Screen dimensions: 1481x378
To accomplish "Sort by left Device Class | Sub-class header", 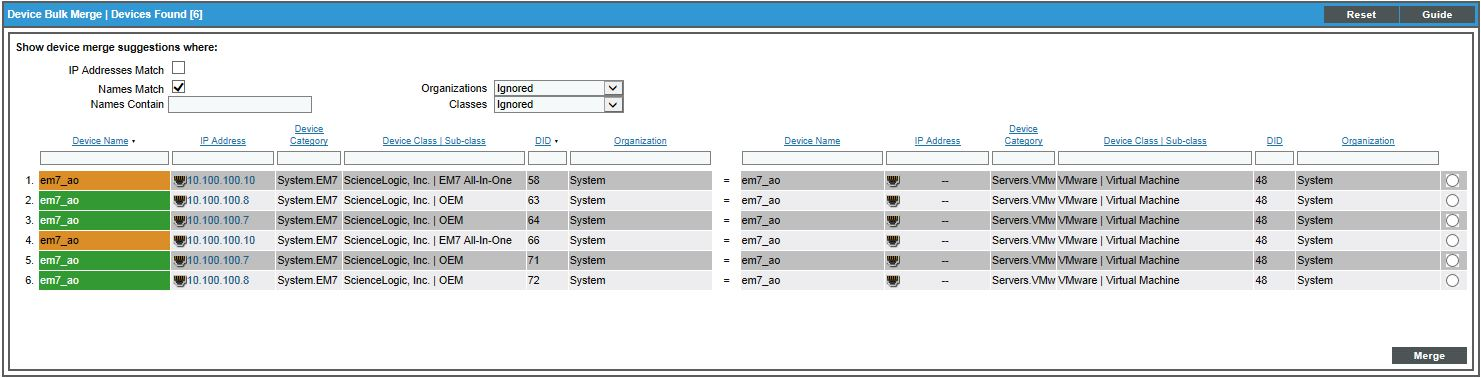I will [x=434, y=141].
